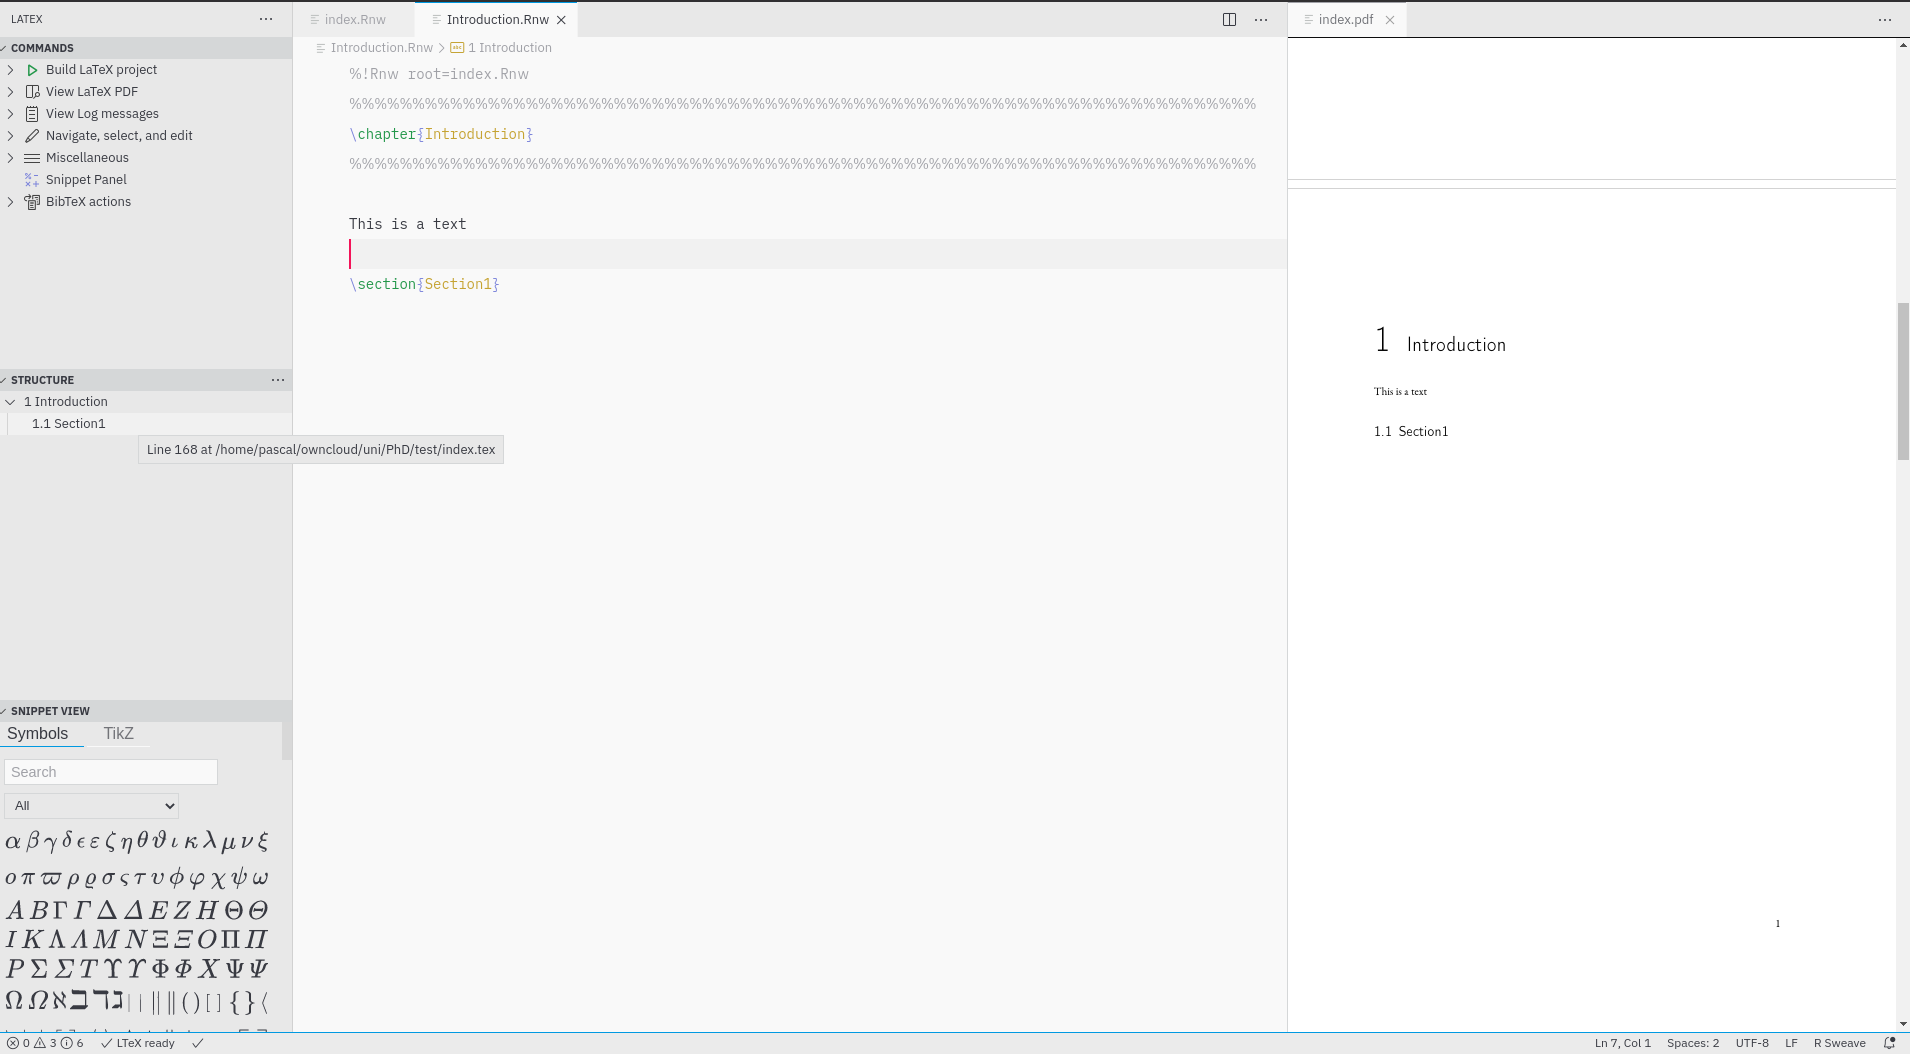Open the symbol category All dropdown
Viewport: 1910px width, 1056px height.
(x=90, y=805)
